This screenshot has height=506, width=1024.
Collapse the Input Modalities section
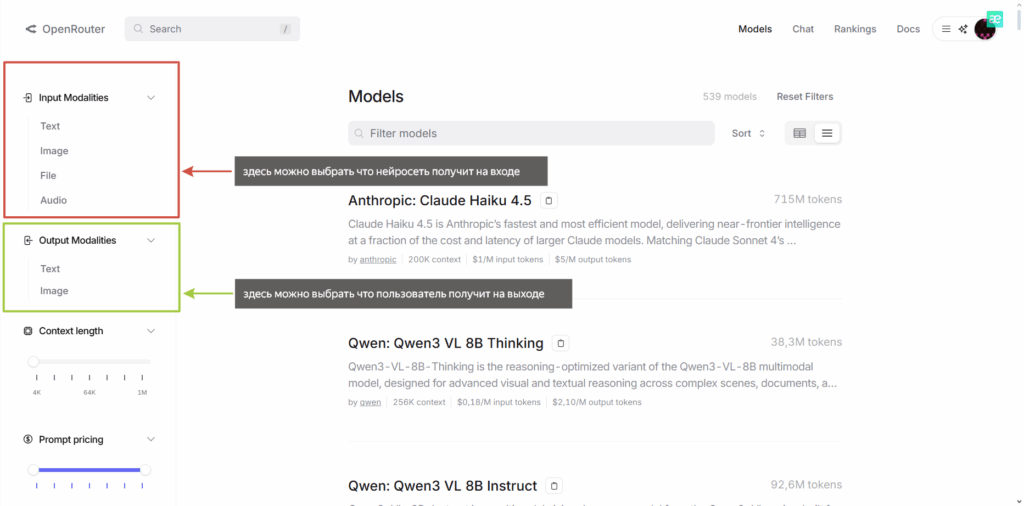pyautogui.click(x=151, y=98)
